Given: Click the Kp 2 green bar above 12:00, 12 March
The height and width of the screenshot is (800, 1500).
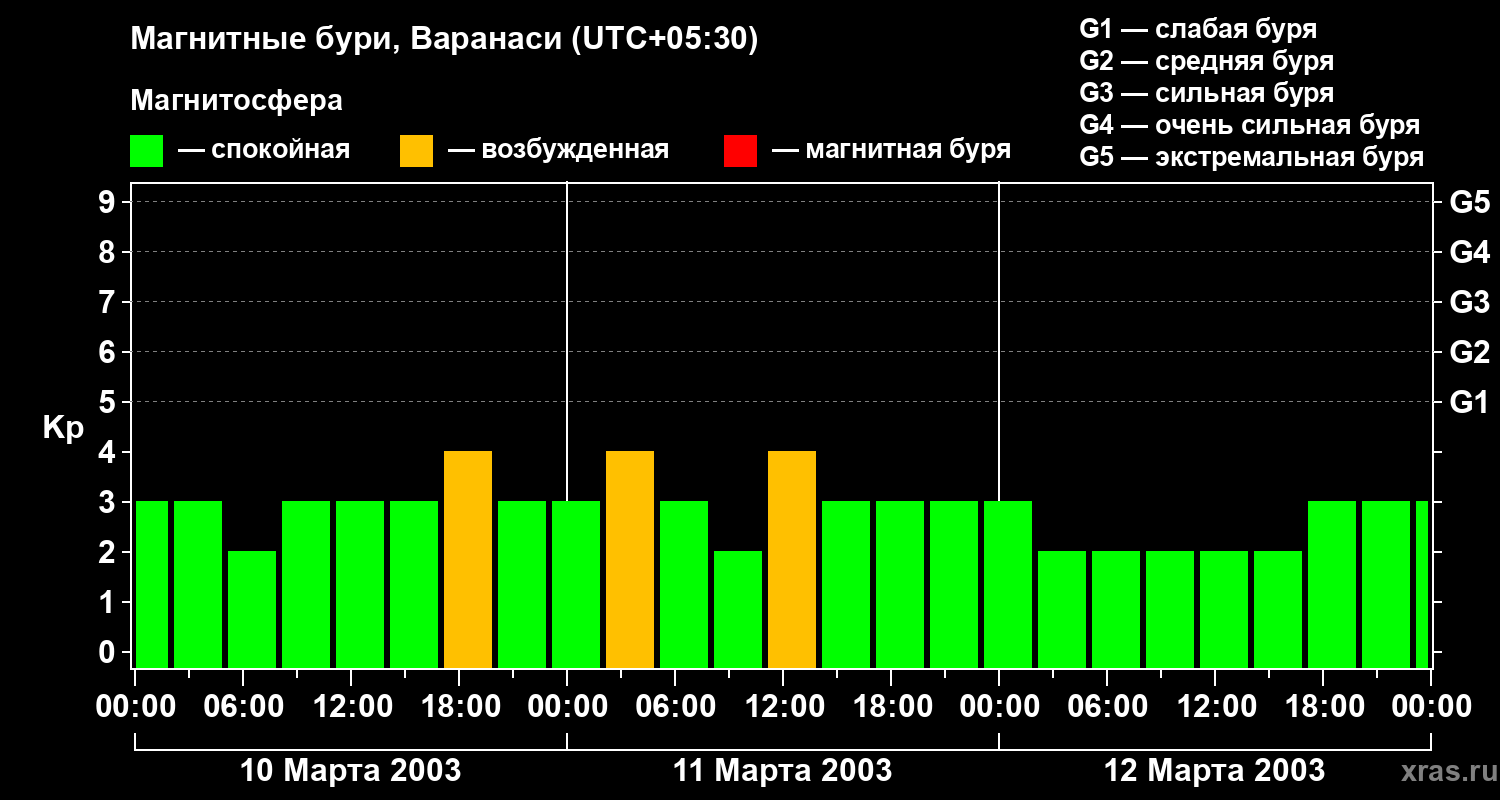Looking at the screenshot, I should point(1224,610).
